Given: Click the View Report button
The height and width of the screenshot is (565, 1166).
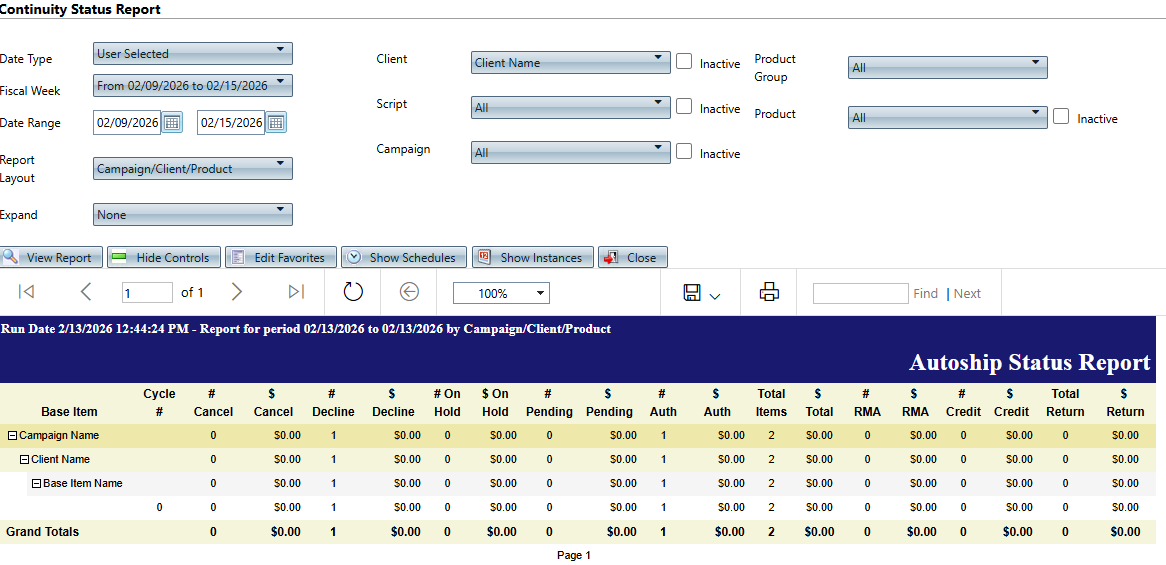Looking at the screenshot, I should click(x=51, y=257).
